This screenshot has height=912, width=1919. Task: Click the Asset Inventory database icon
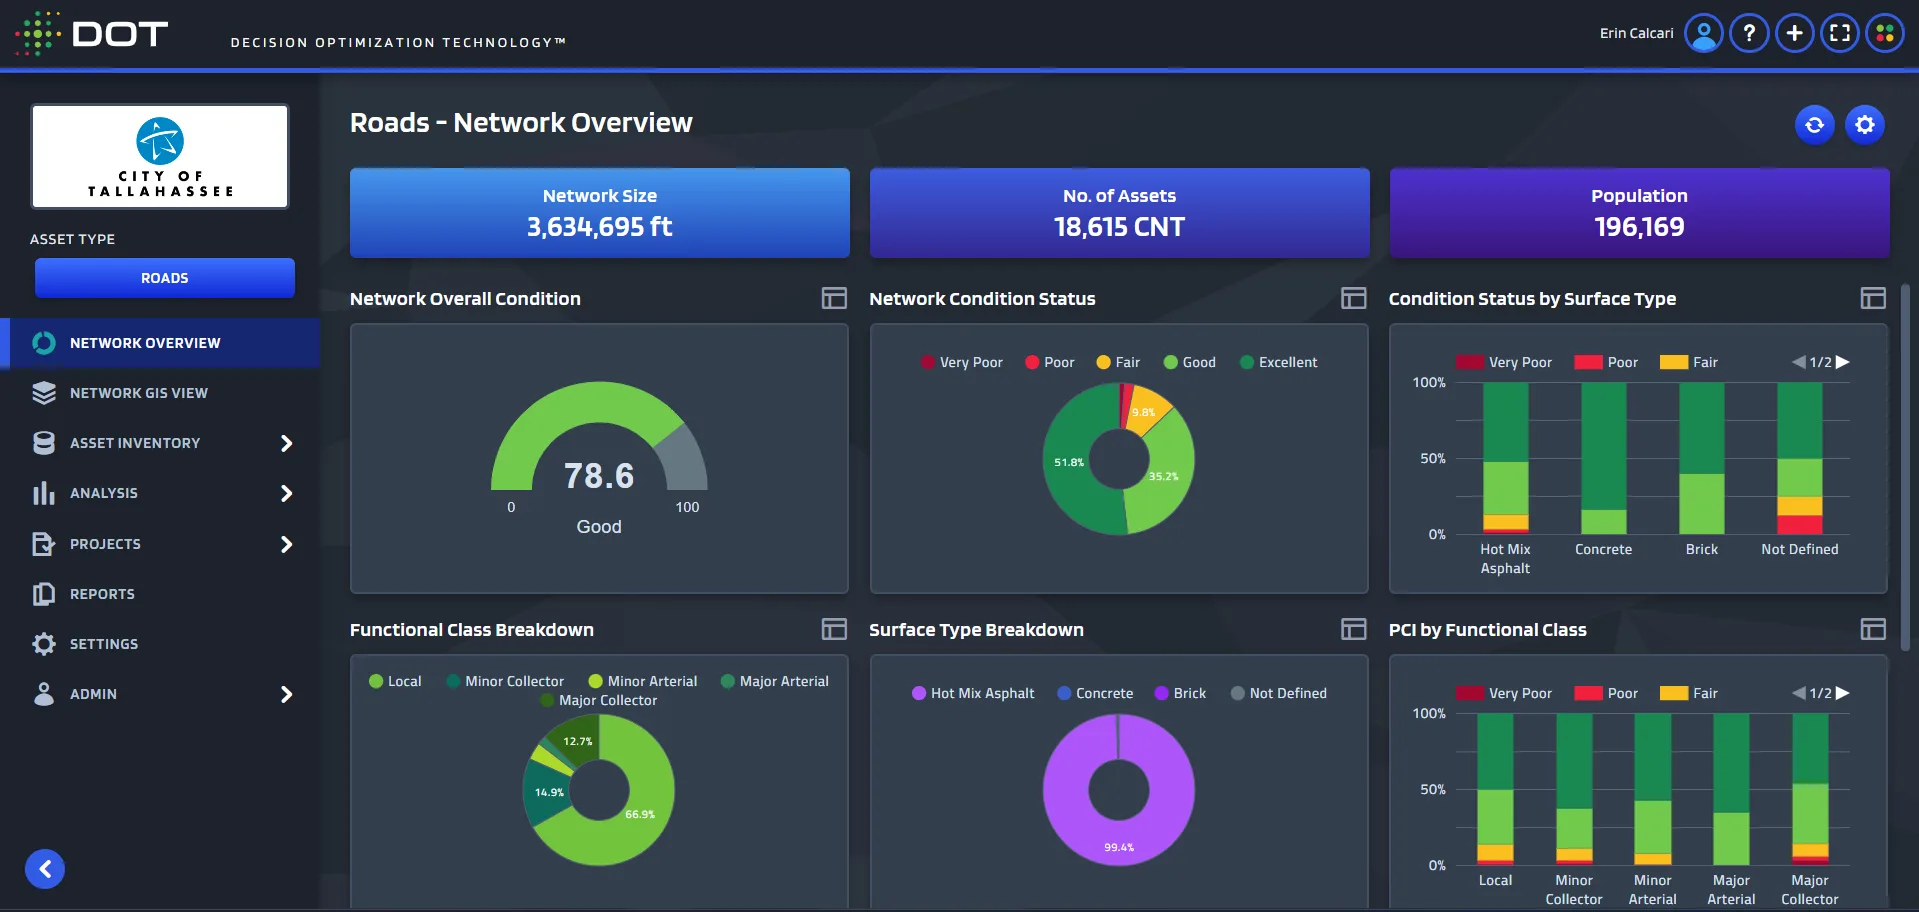[x=44, y=443]
